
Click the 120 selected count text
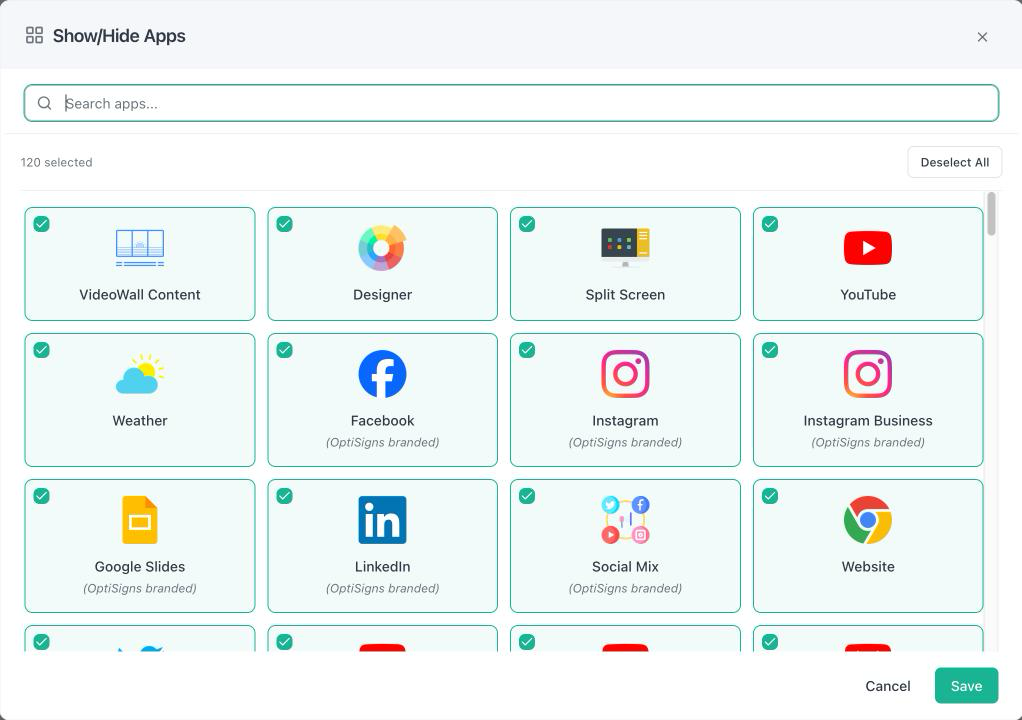56,162
